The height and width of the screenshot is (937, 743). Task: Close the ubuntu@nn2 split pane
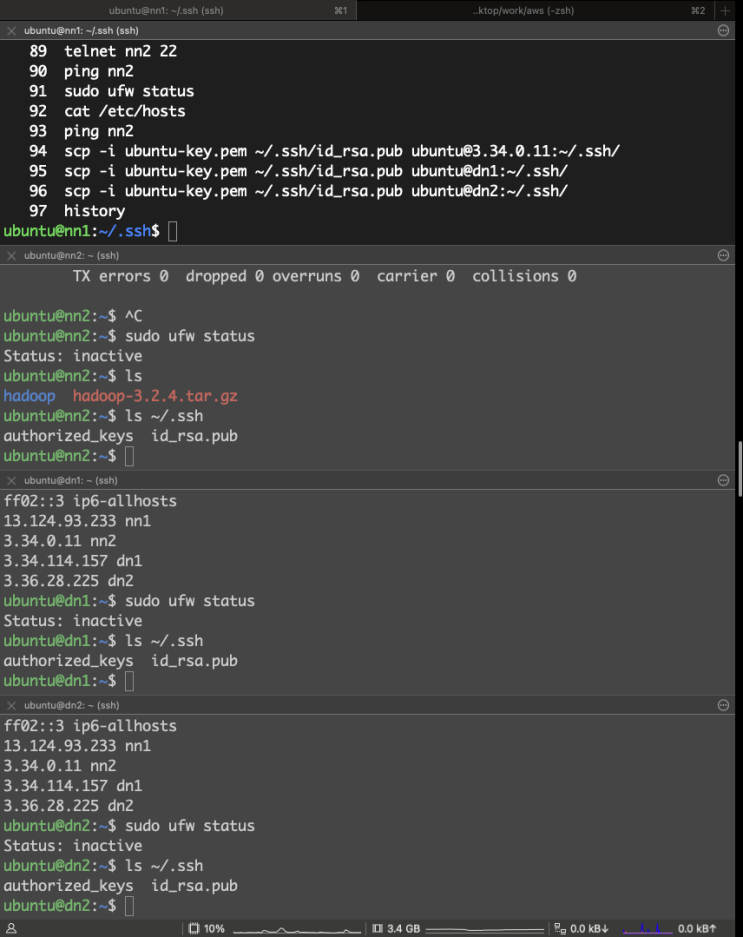(11, 256)
